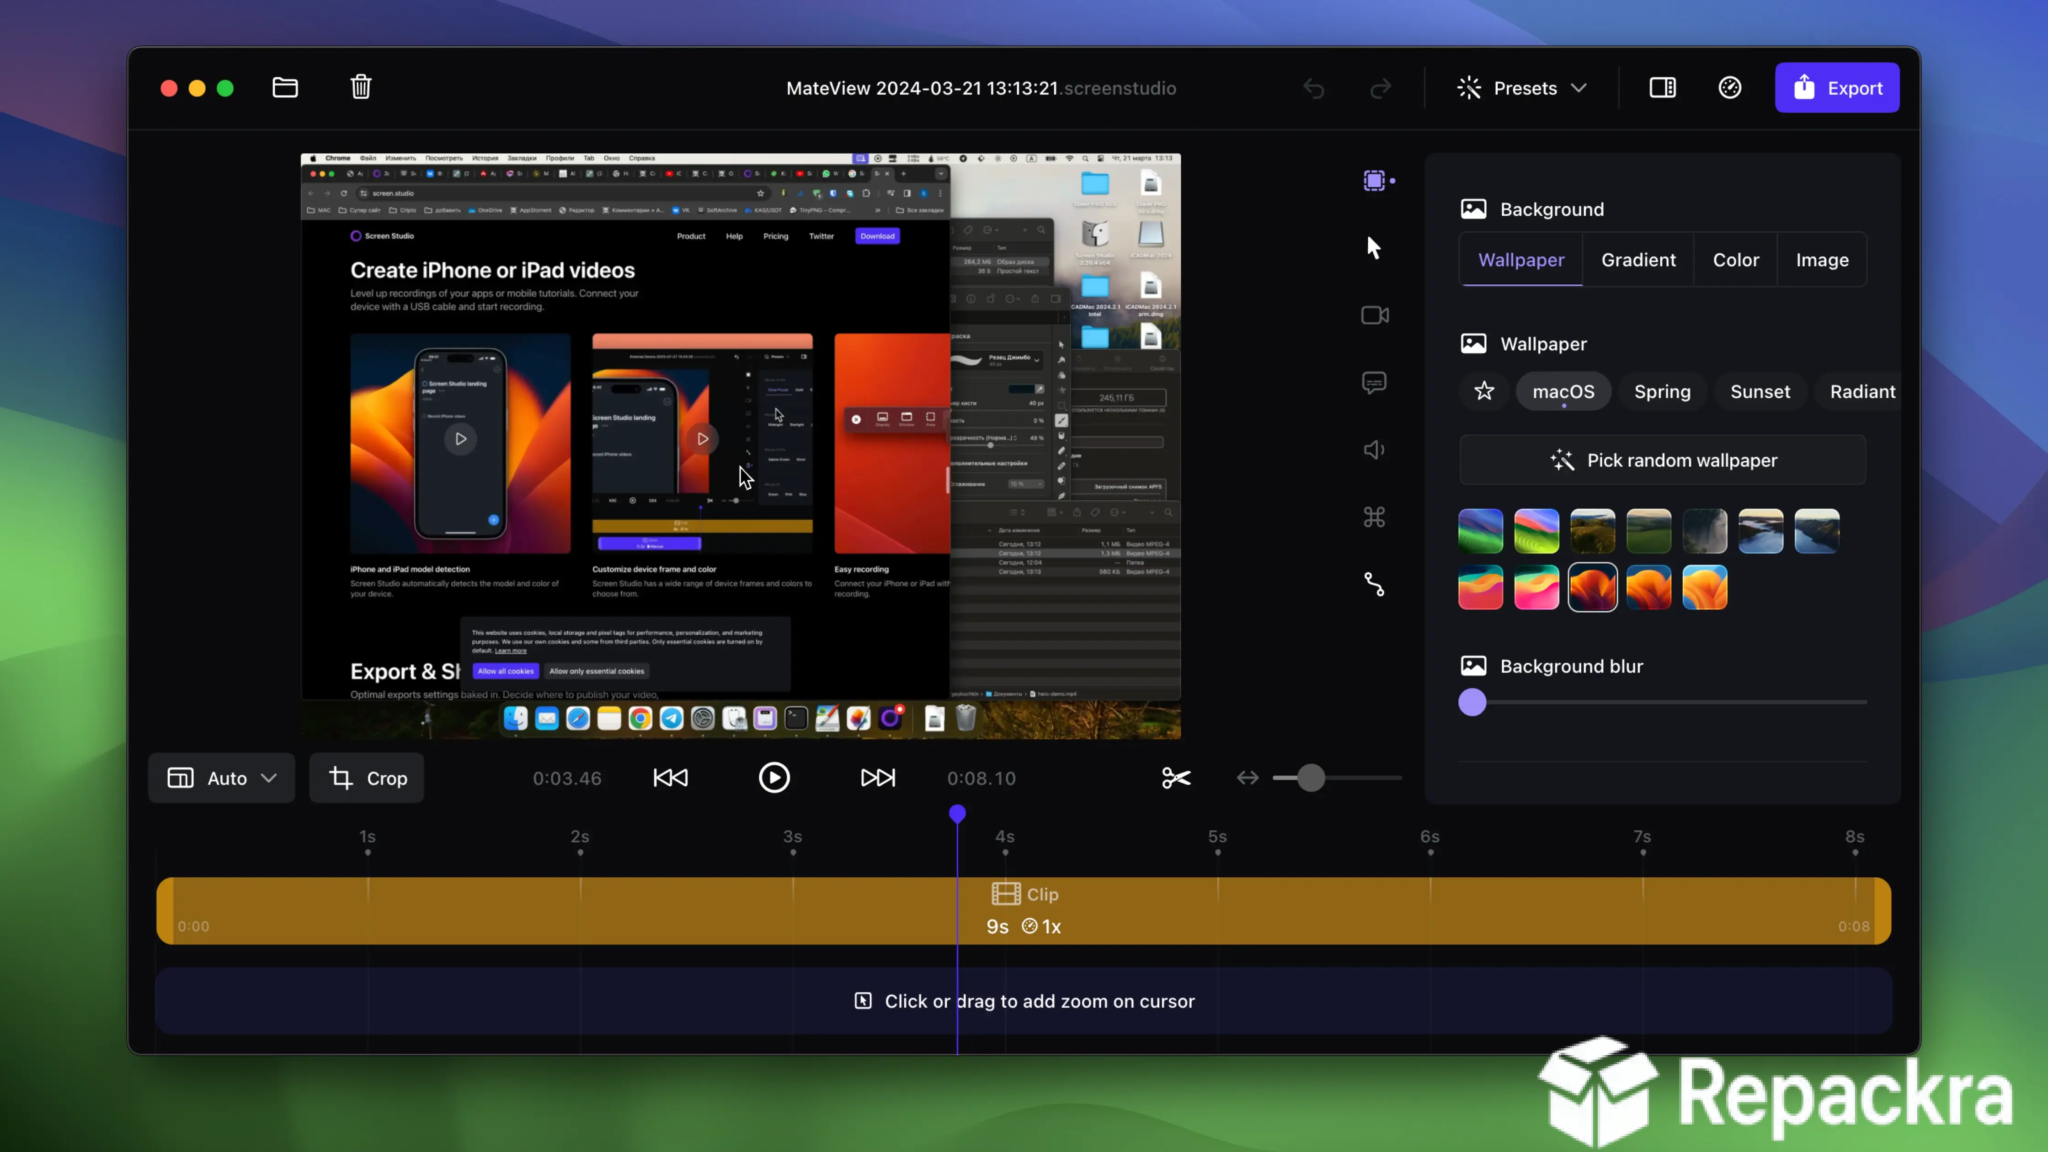
Task: Click the fit-timeline horizontal arrows icon
Action: (1247, 778)
